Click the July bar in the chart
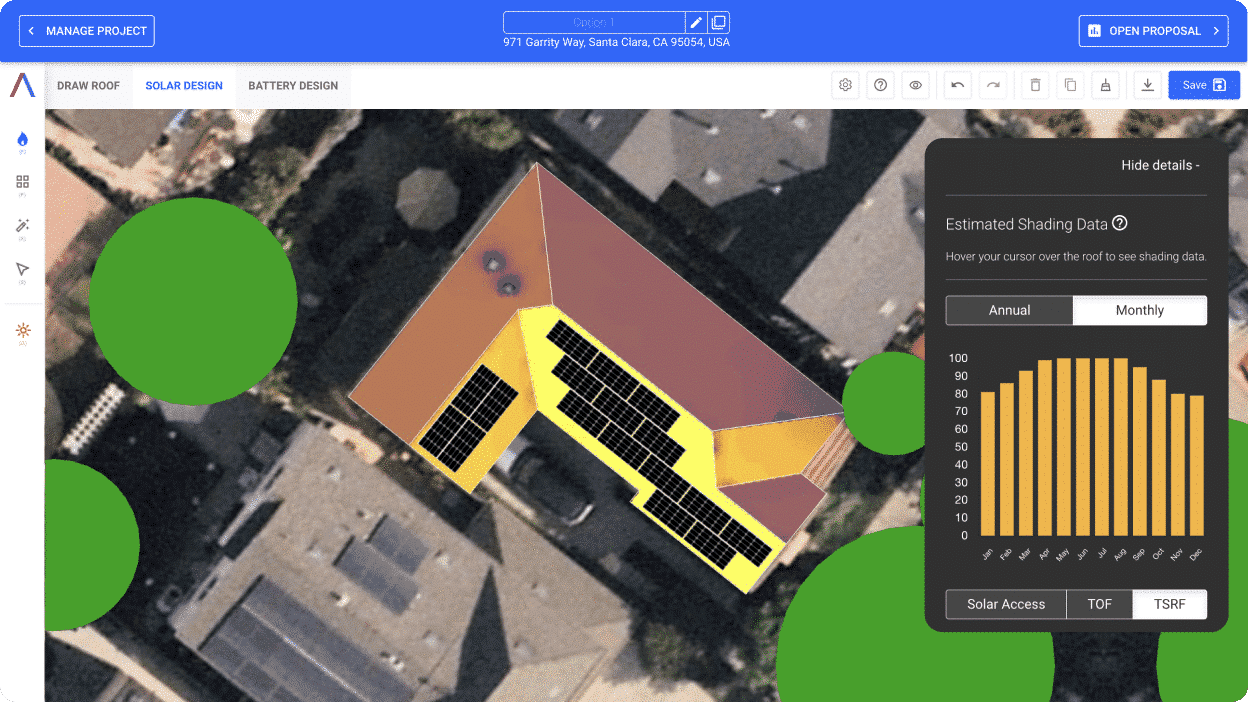 (1101, 447)
